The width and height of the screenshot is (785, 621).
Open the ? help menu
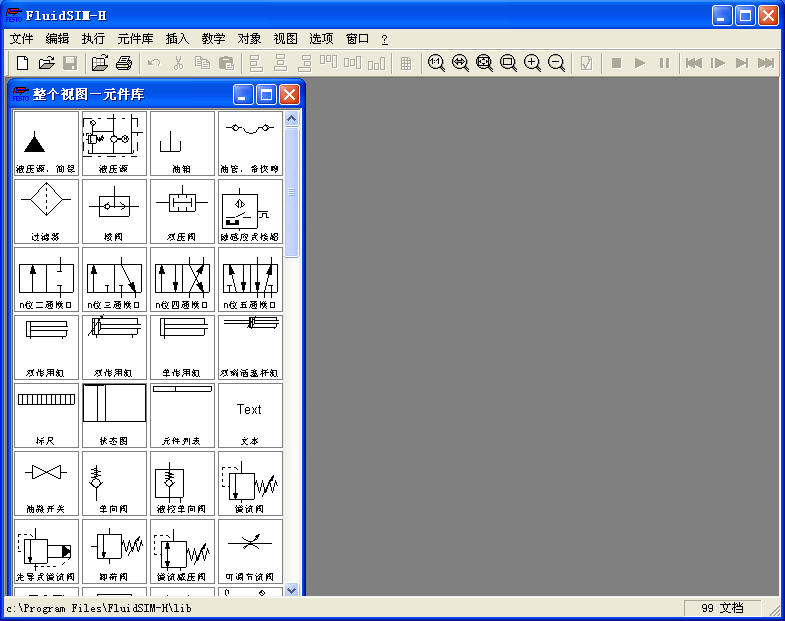tap(384, 39)
